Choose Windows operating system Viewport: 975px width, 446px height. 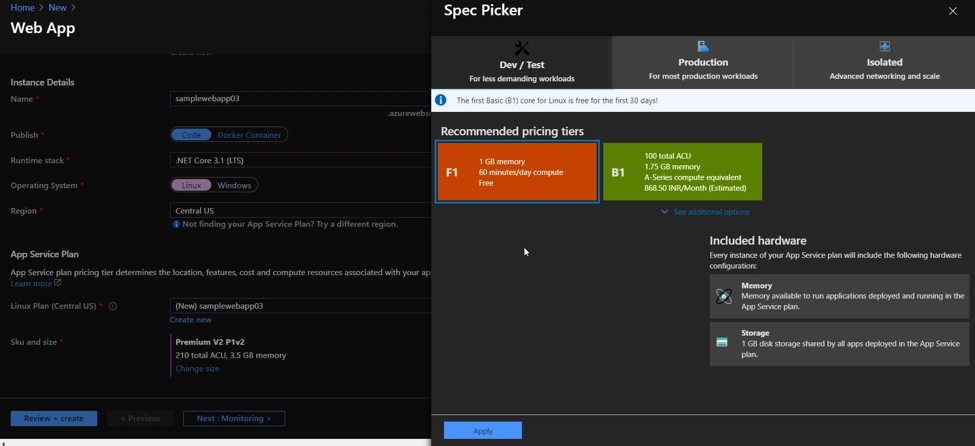(x=234, y=185)
